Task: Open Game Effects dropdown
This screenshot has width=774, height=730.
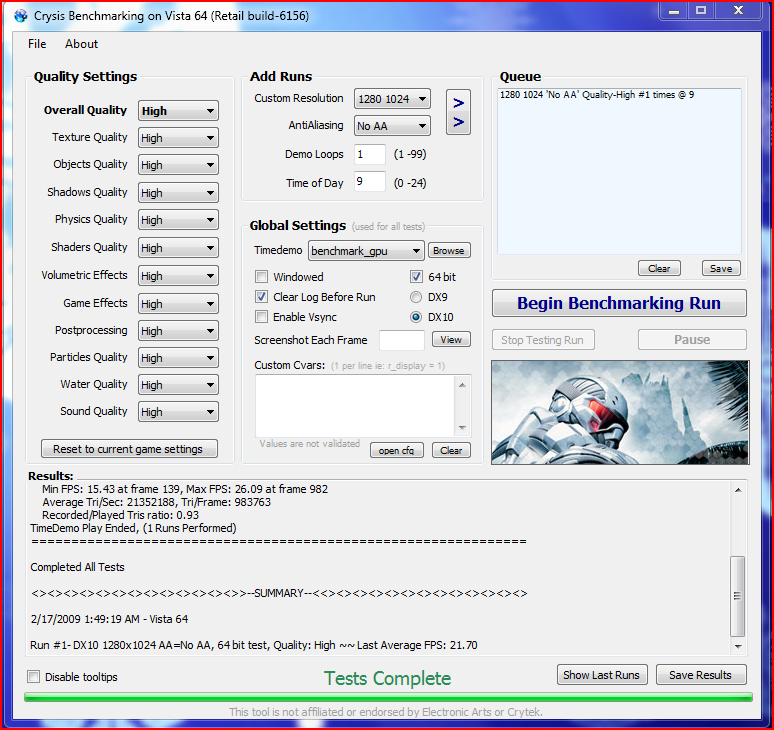Action: (x=178, y=304)
